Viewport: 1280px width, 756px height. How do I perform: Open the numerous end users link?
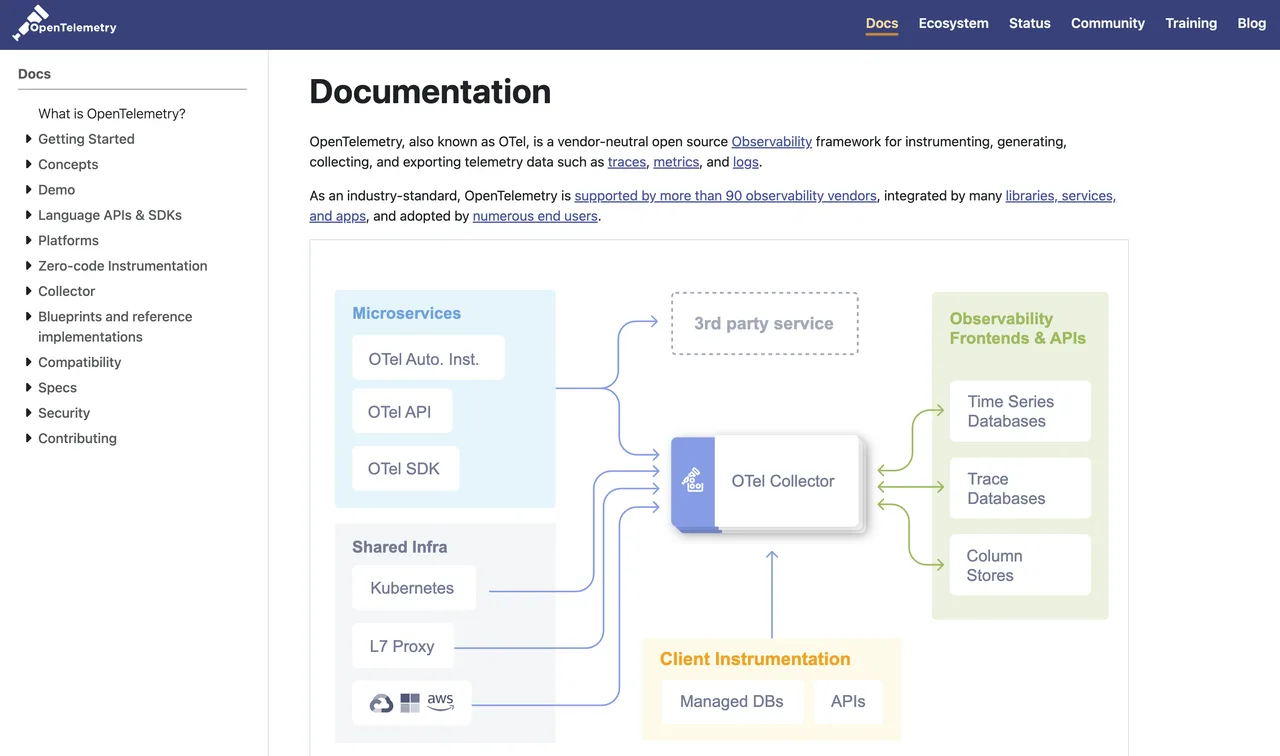(535, 216)
